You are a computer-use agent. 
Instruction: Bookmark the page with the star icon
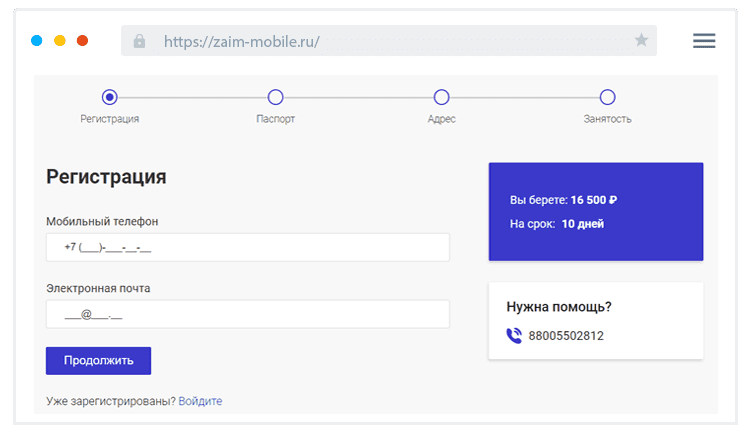pos(641,41)
